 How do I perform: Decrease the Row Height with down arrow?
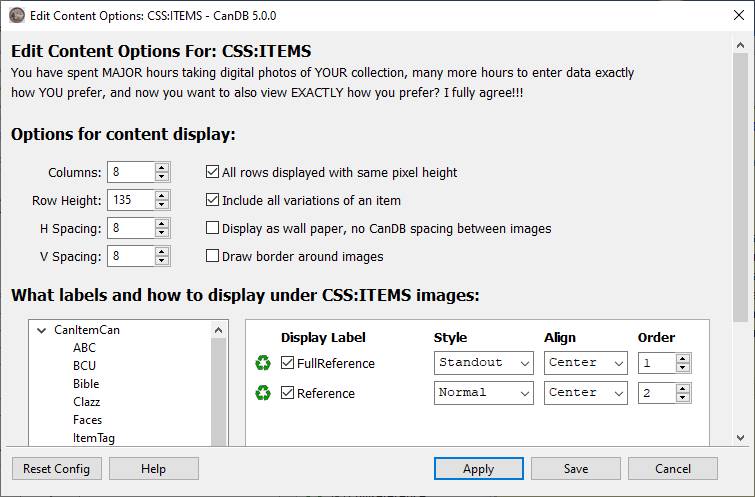[162, 205]
